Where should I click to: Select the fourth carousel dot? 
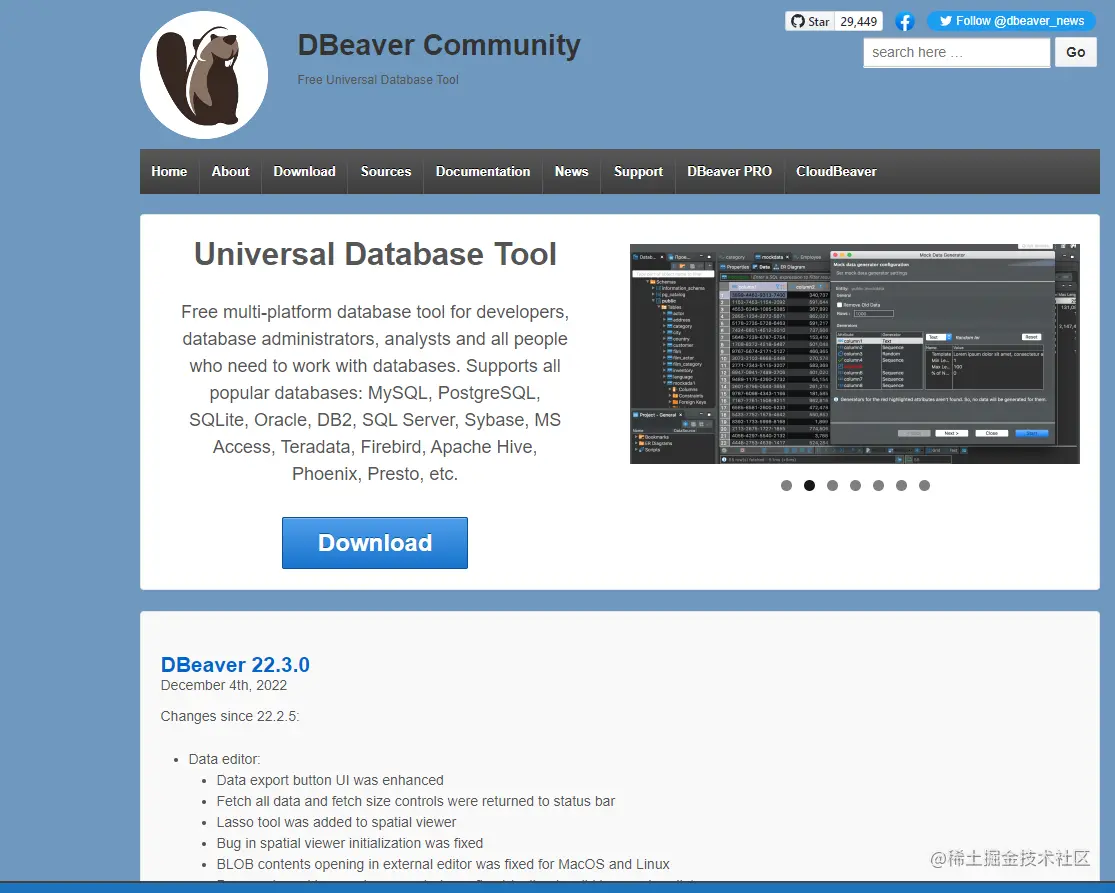[x=855, y=486]
